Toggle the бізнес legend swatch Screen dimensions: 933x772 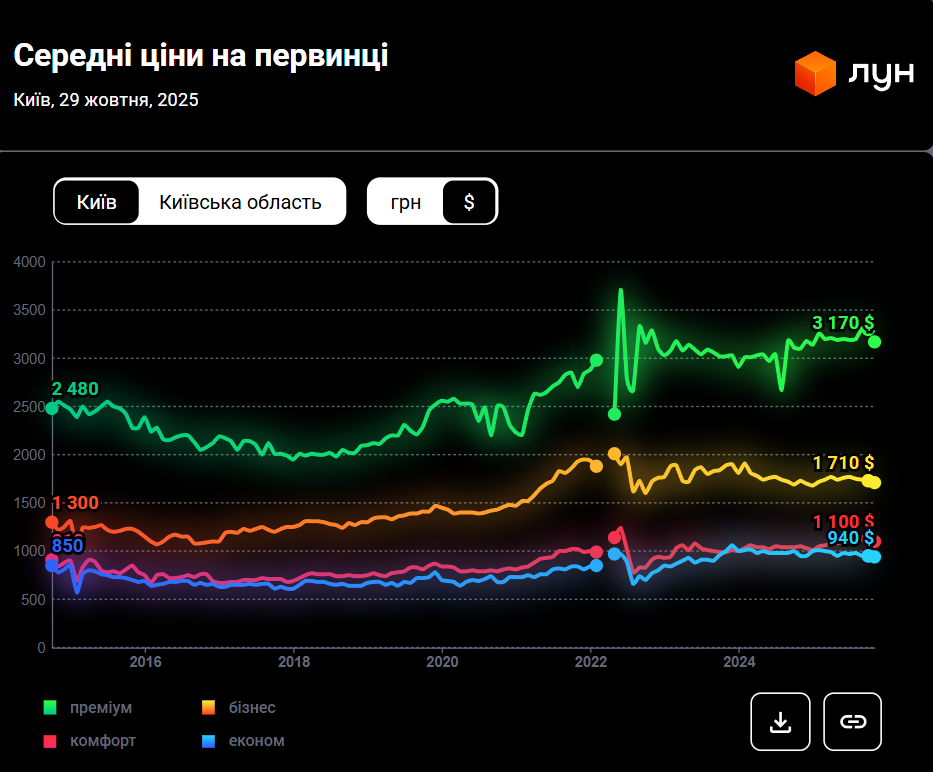click(x=208, y=708)
